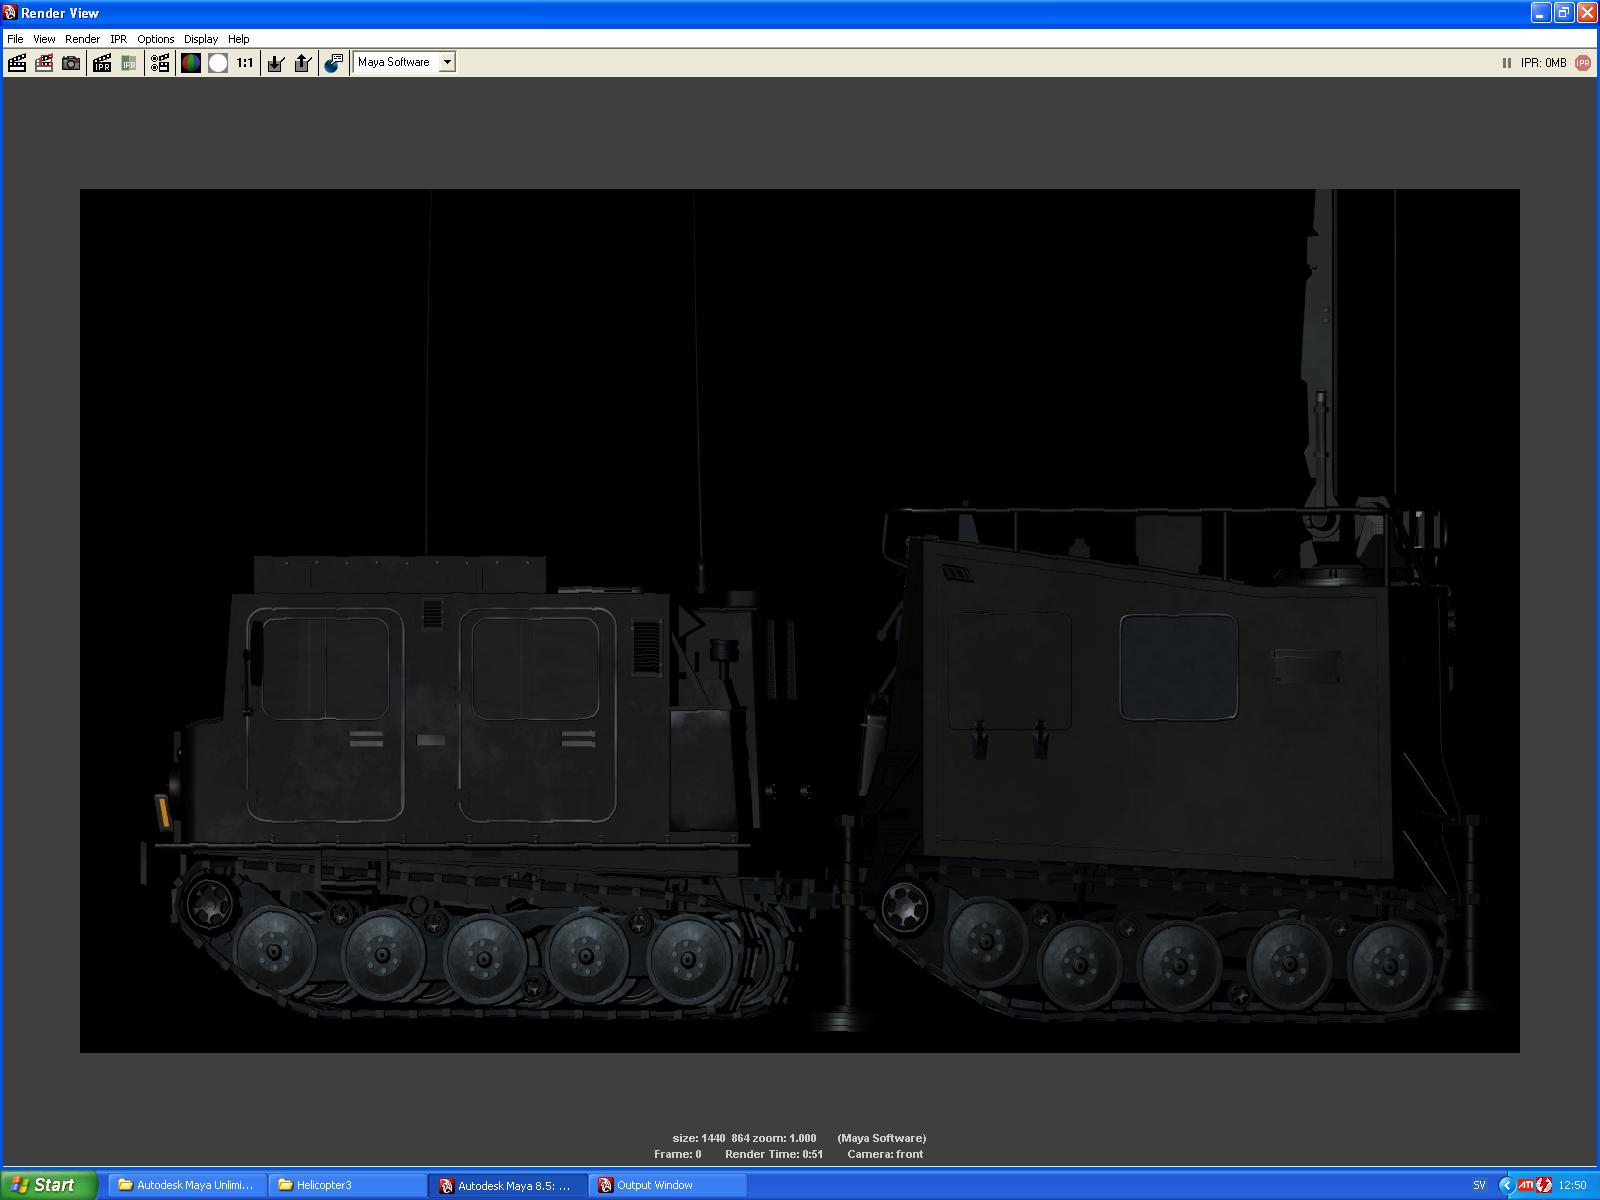This screenshot has height=1200, width=1600.
Task: Click the Render Region red clapperboard icon
Action: 44,63
